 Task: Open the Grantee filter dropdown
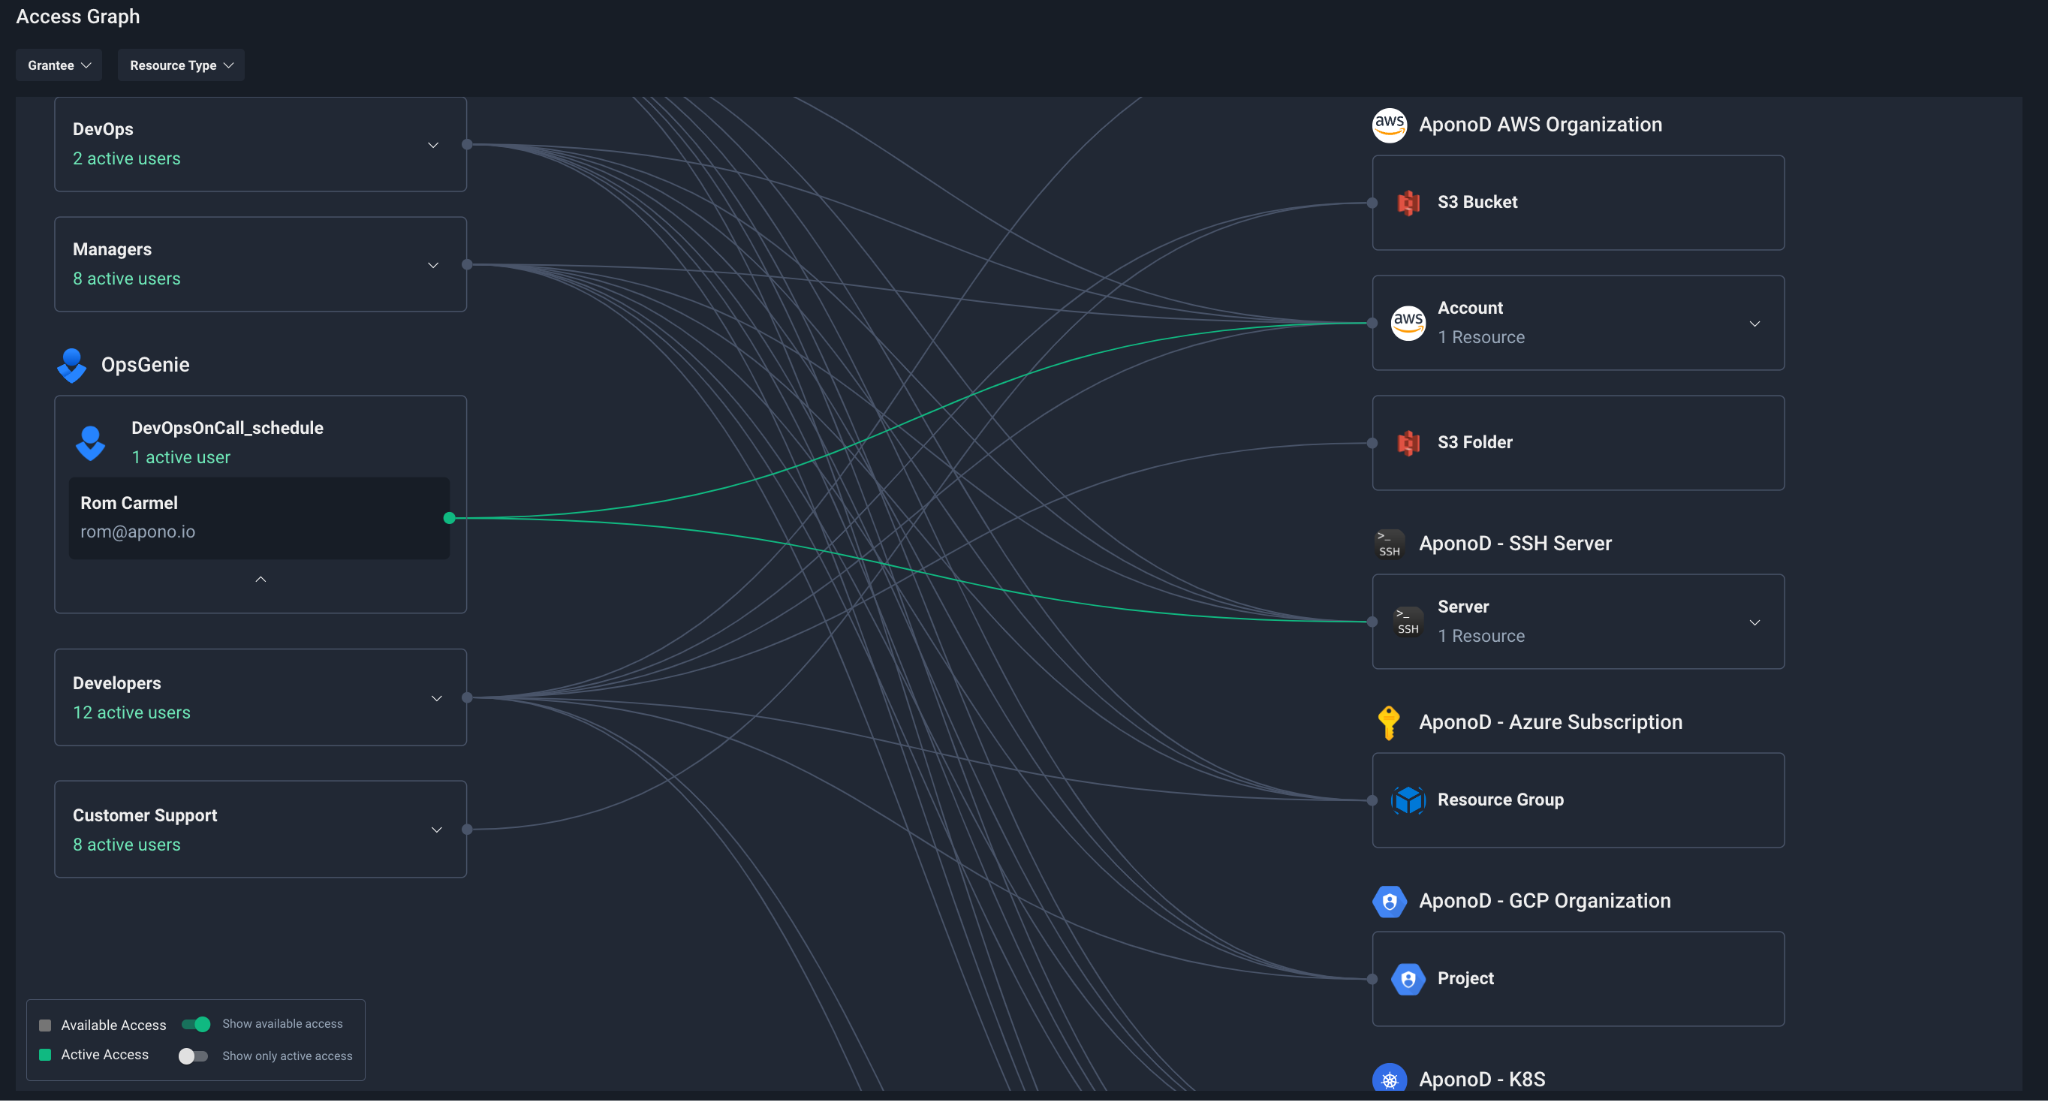point(59,65)
